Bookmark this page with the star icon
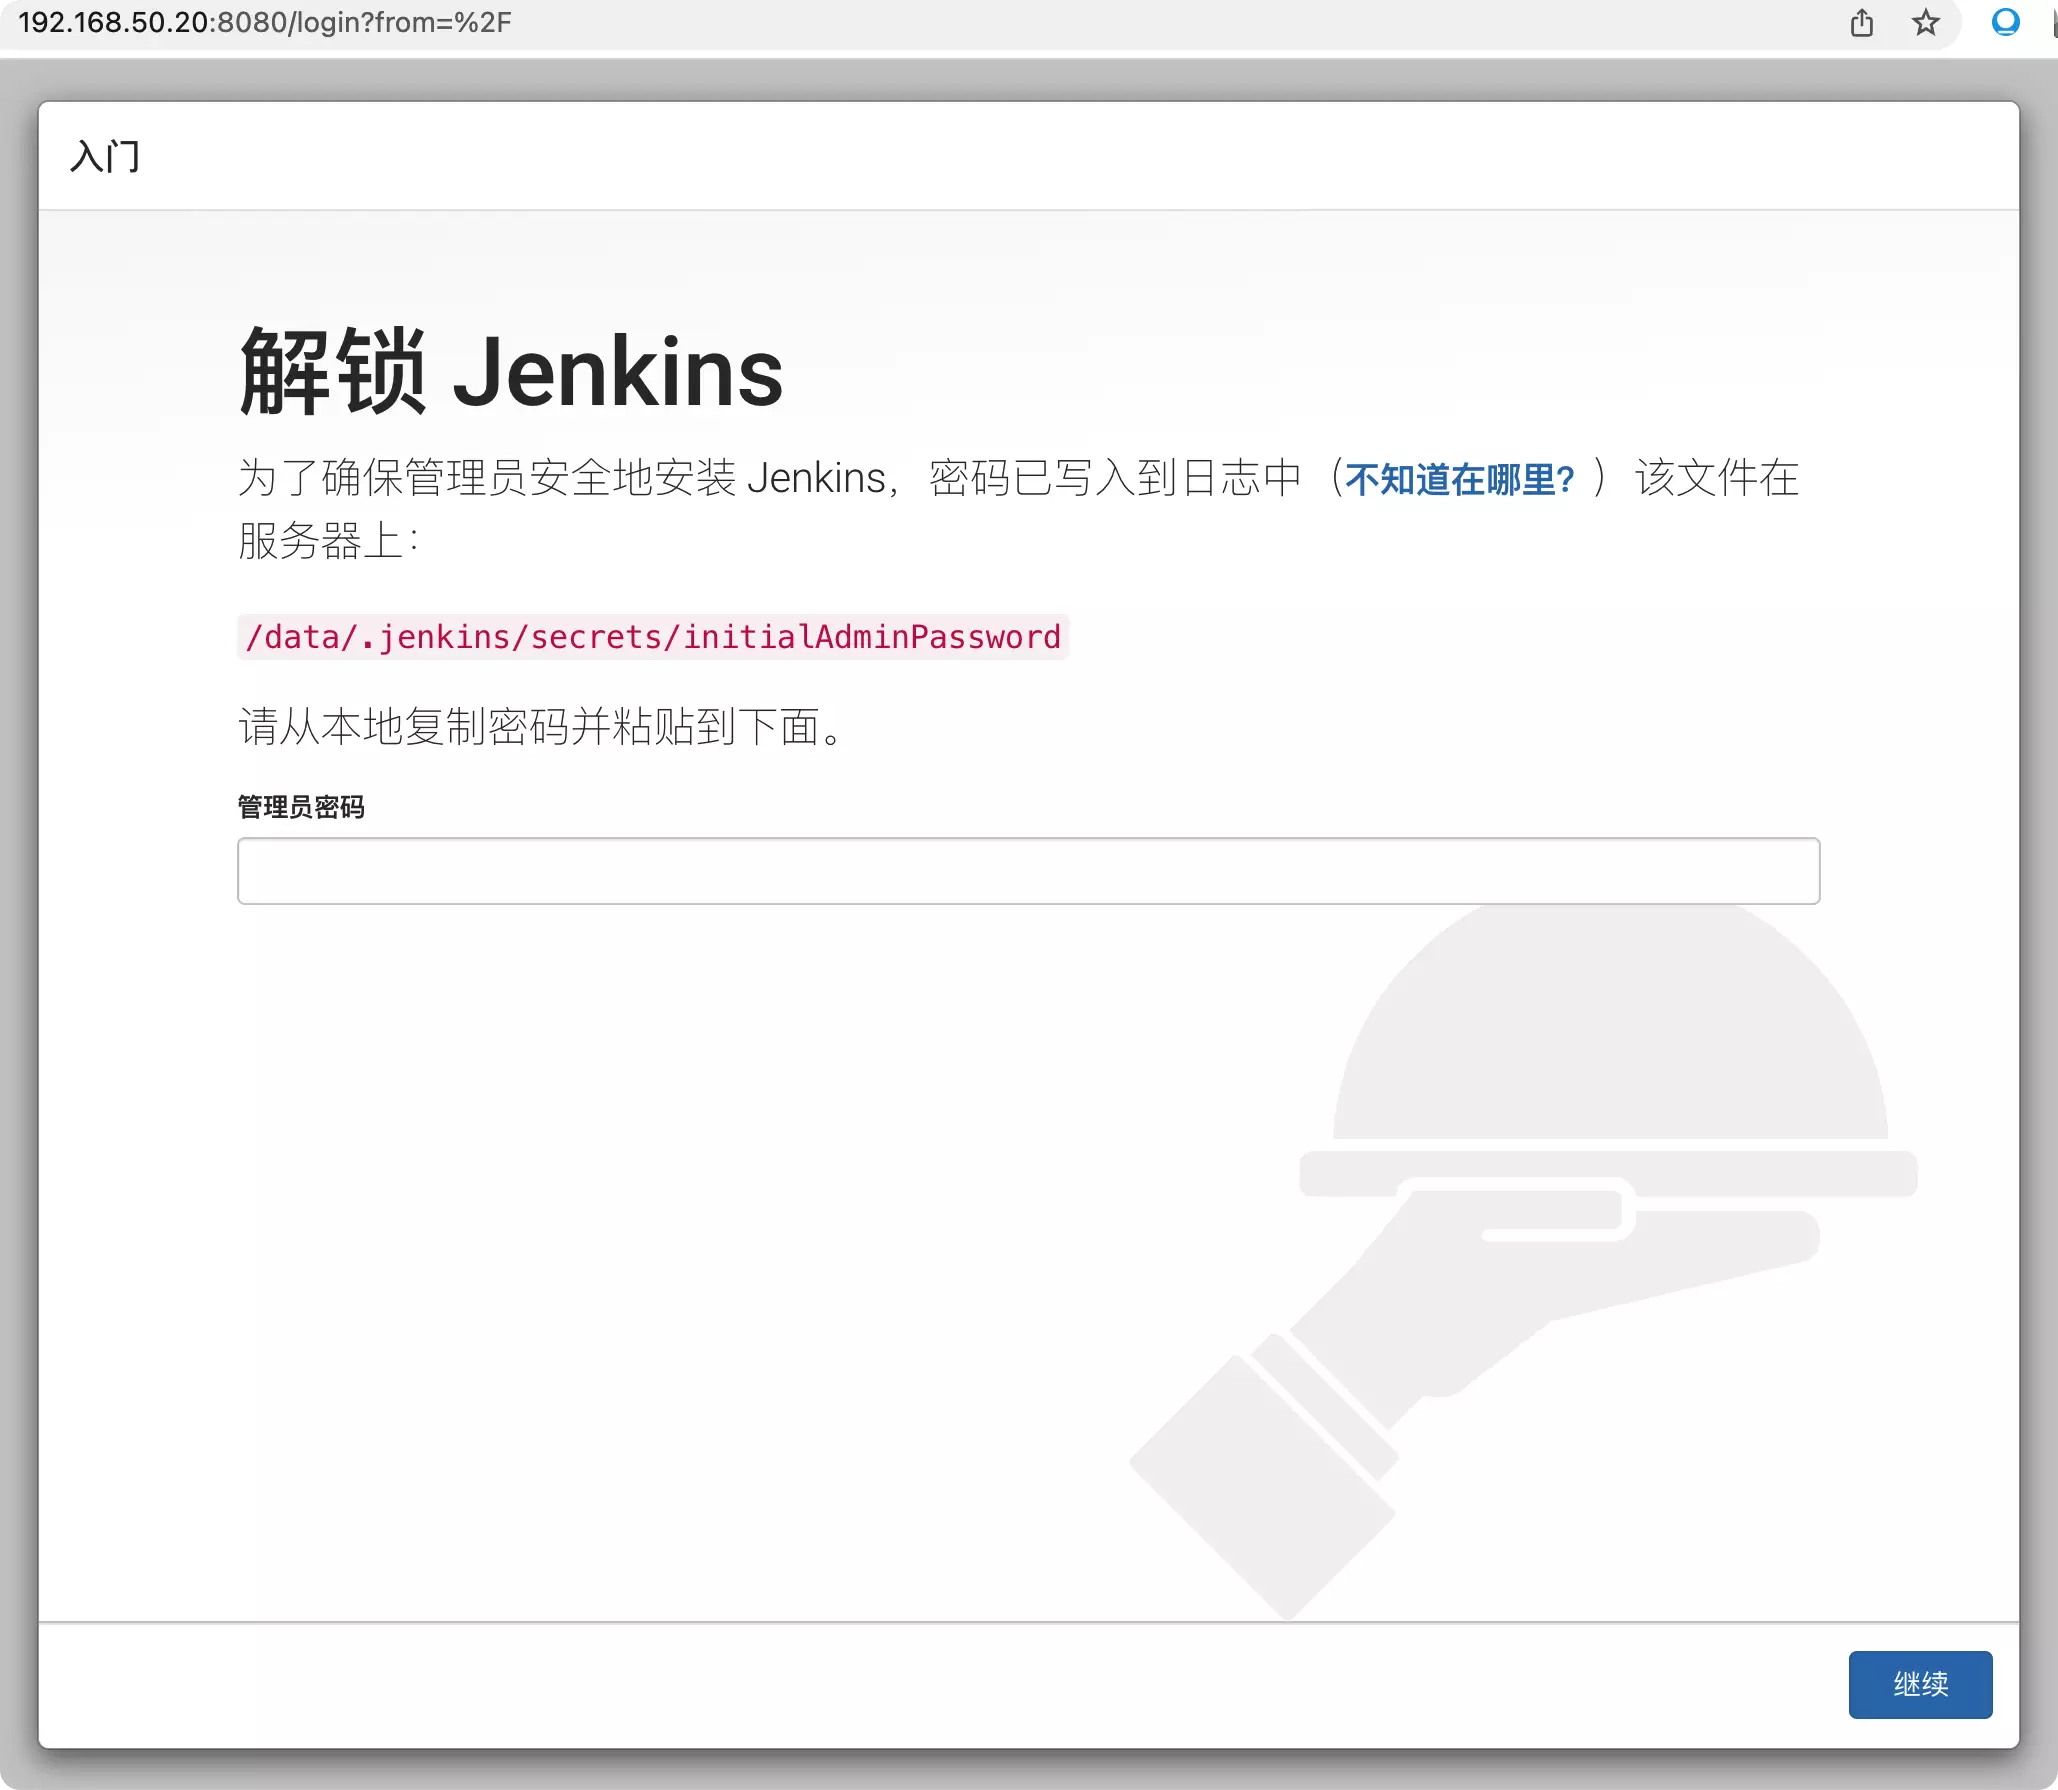 click(x=1925, y=22)
